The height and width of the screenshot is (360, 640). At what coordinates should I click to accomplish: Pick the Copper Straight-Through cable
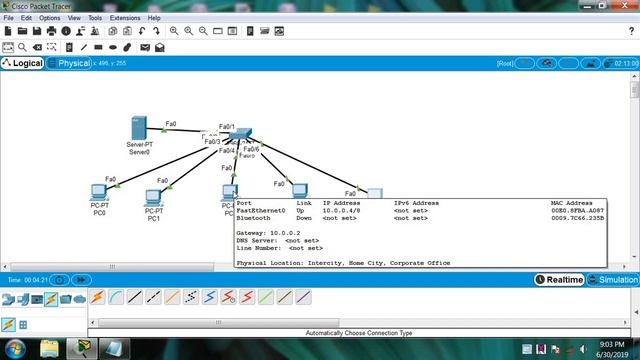(x=135, y=297)
